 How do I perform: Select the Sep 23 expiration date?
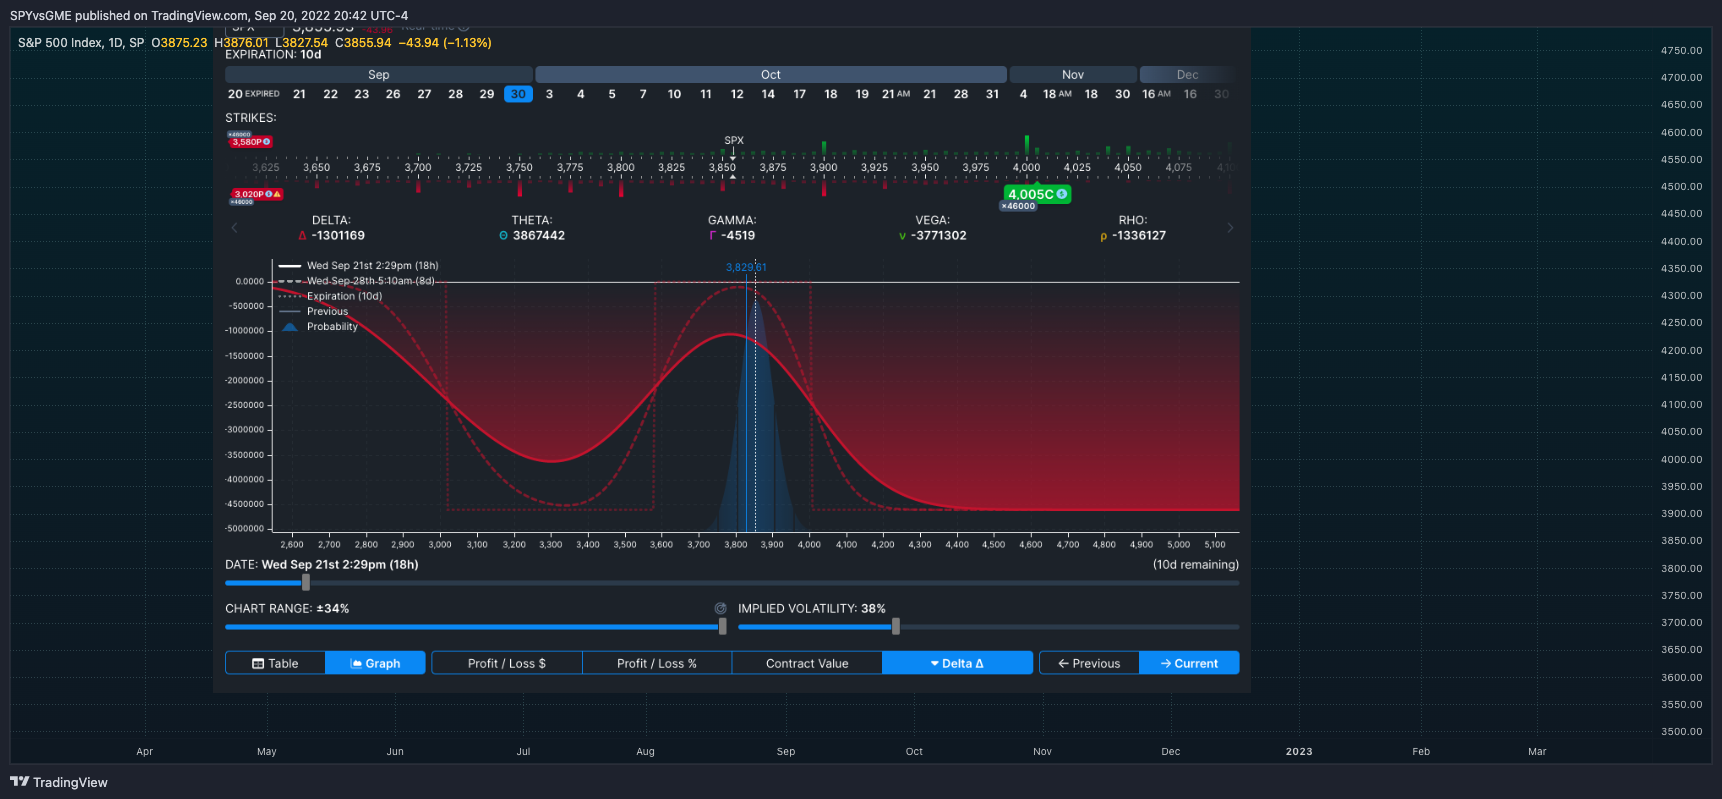coord(362,94)
